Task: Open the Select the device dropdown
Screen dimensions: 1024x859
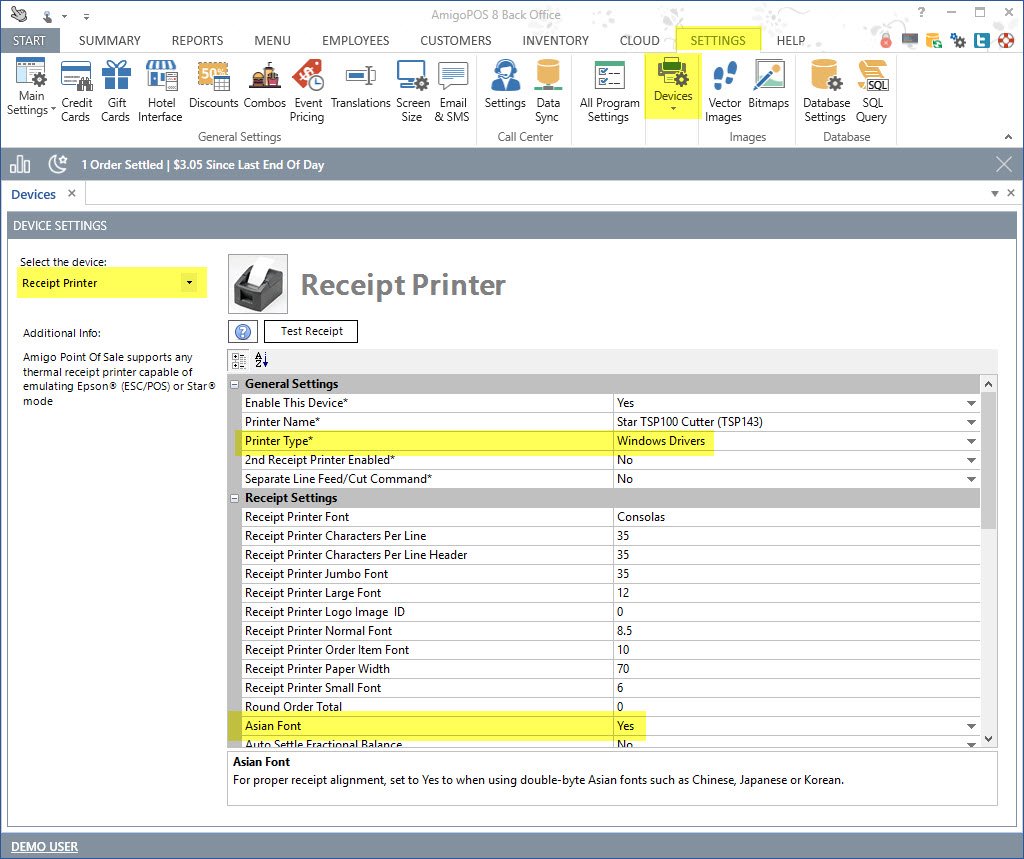Action: click(x=189, y=283)
